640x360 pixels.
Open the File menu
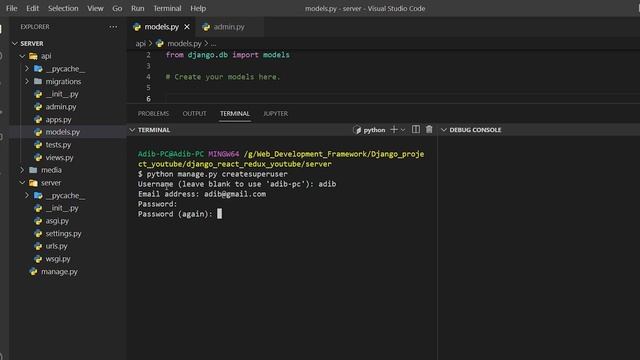(x=11, y=8)
